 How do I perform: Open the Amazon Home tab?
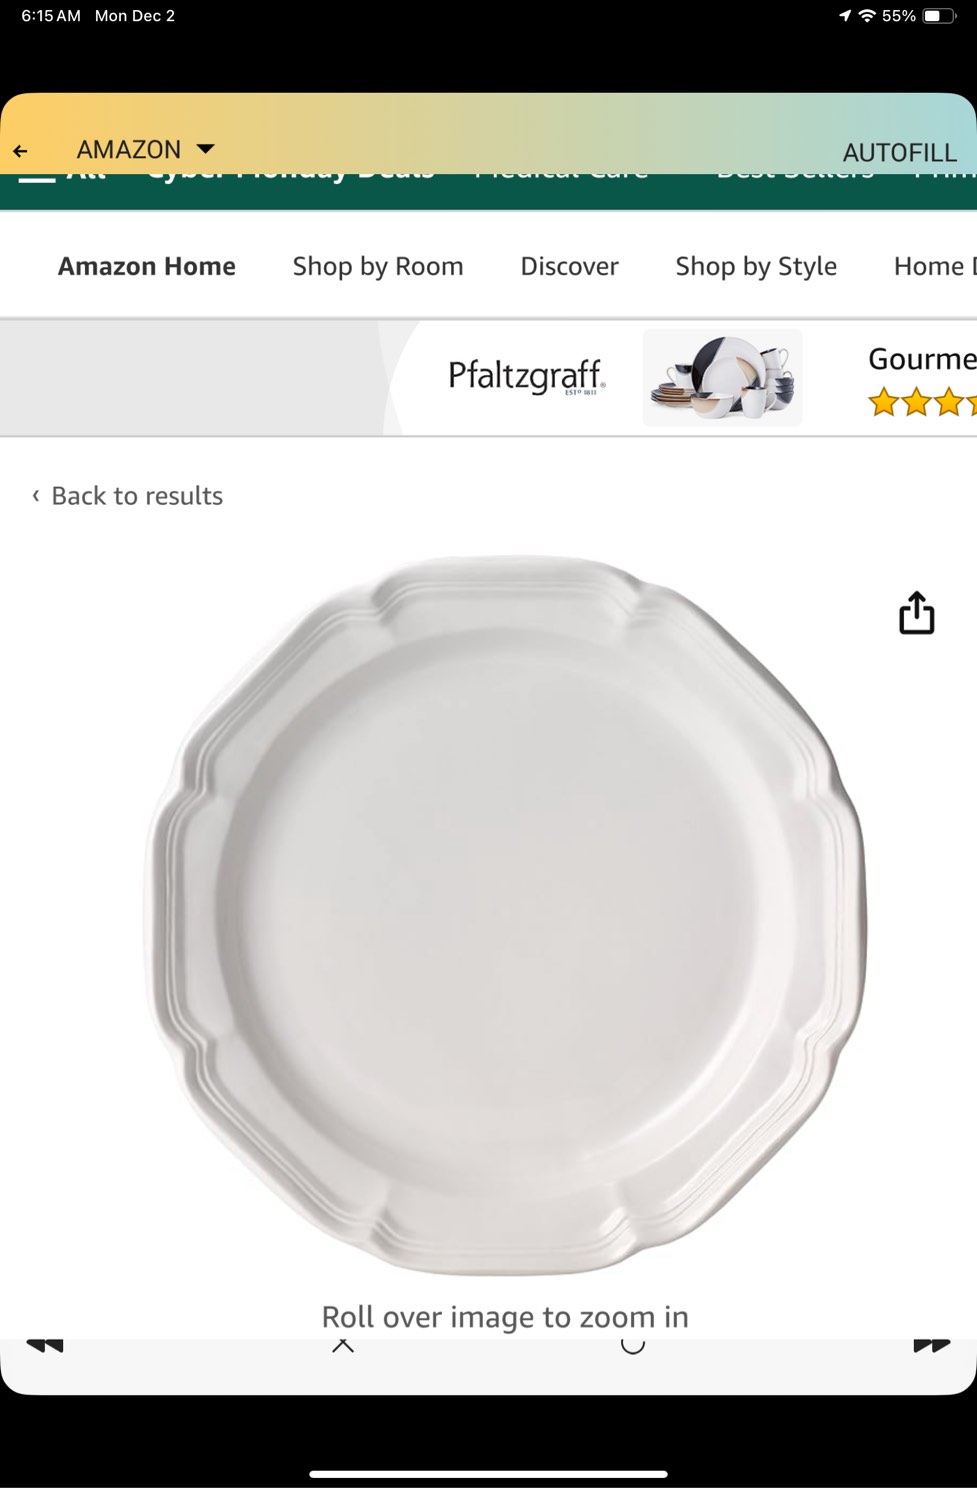point(147,266)
